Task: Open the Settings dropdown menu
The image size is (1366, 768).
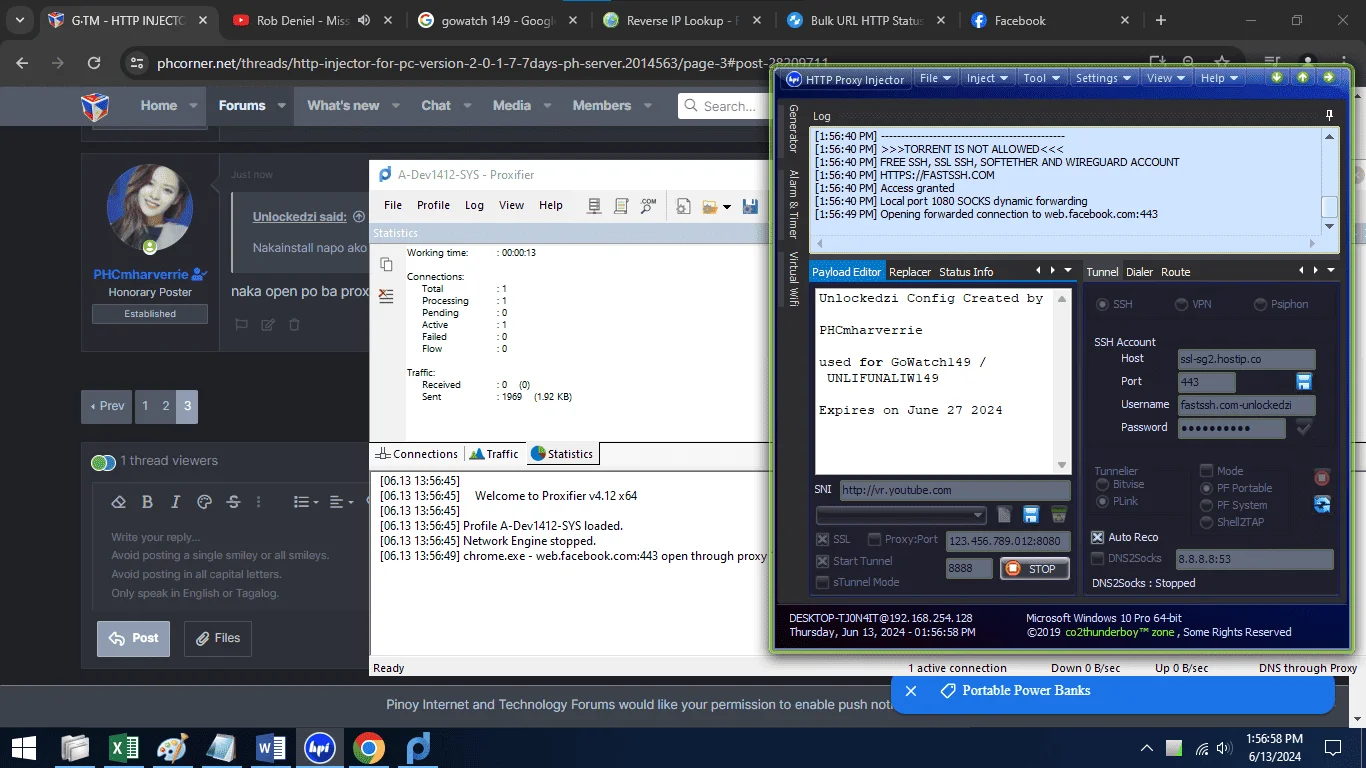Action: pyautogui.click(x=1104, y=78)
